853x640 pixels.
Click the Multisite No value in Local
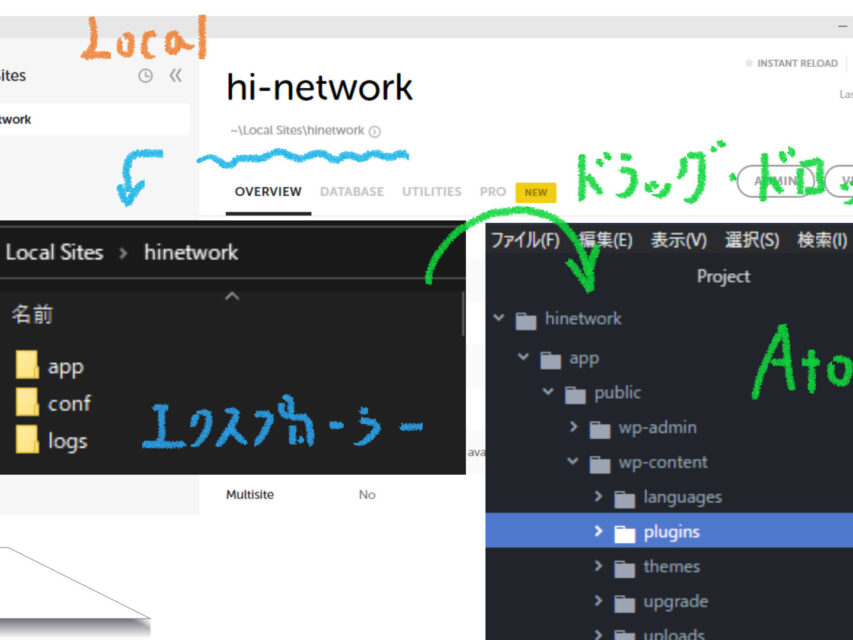click(x=367, y=495)
